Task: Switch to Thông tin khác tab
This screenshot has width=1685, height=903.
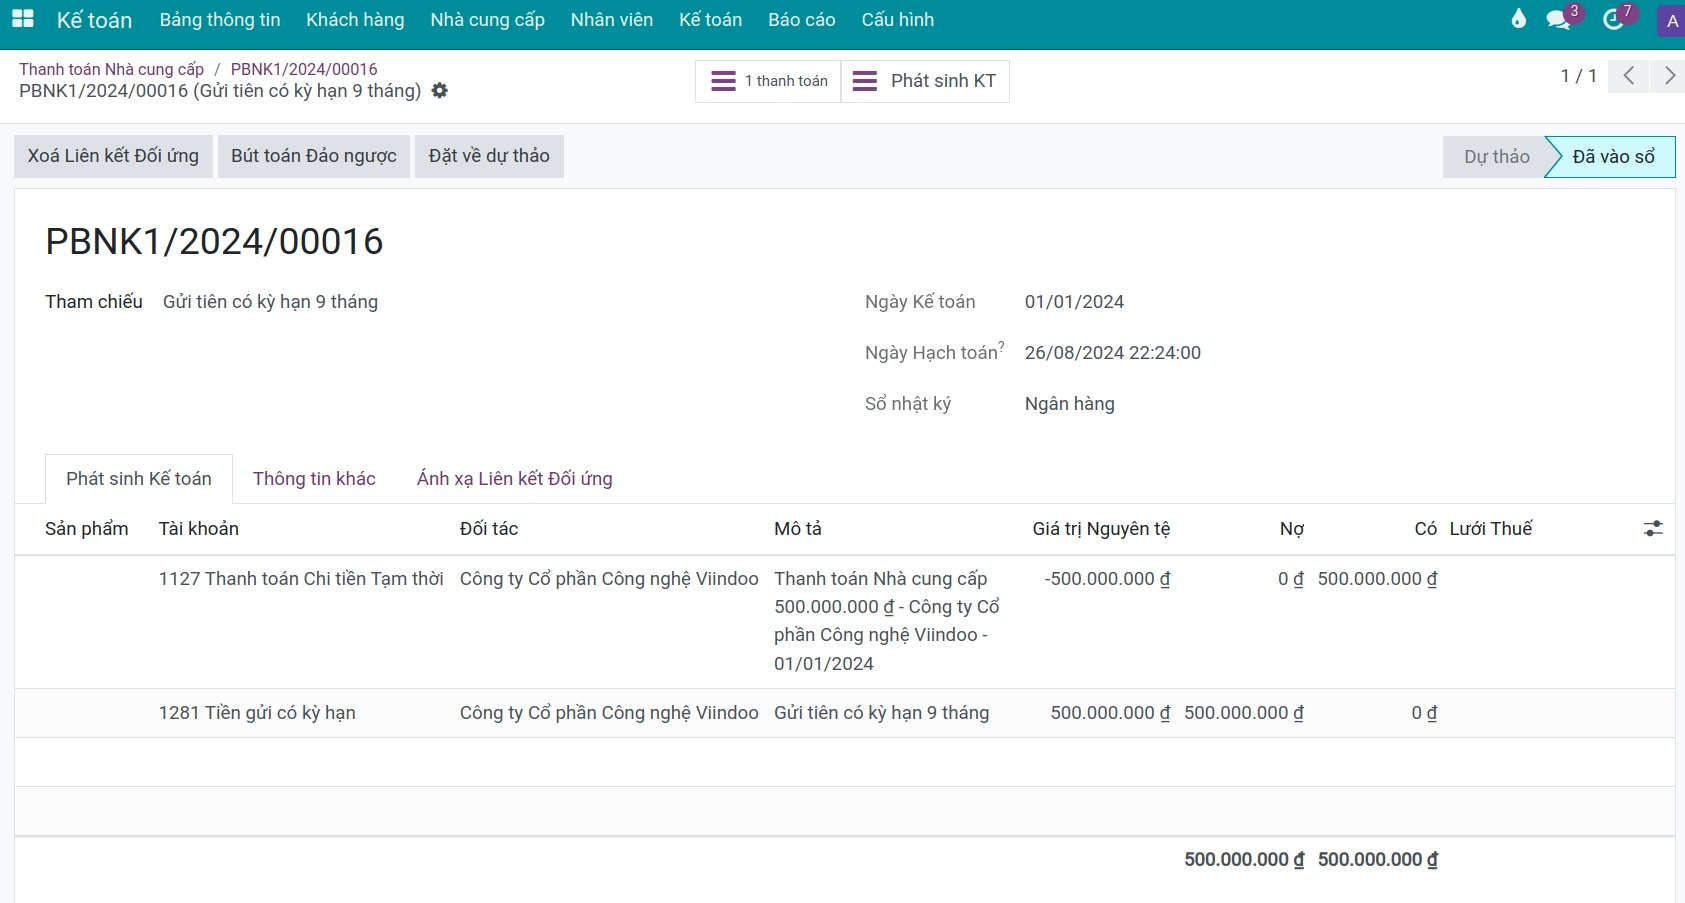Action: [314, 479]
